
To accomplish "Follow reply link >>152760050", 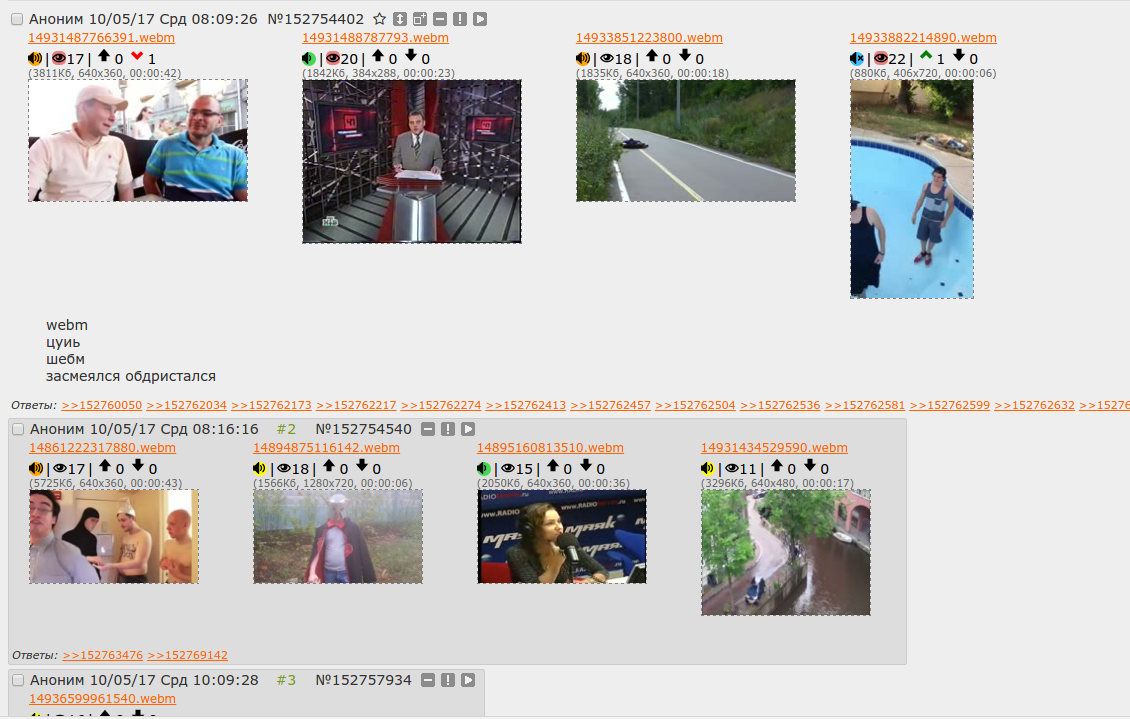I will tap(102, 405).
